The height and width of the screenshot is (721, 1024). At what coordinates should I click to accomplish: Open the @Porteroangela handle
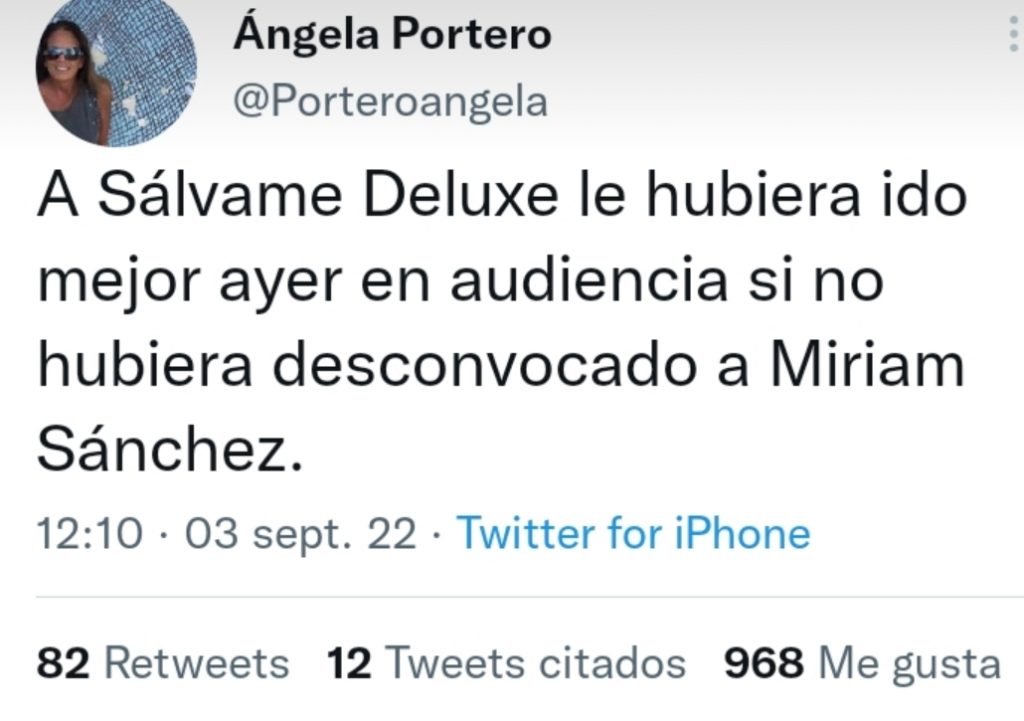(x=391, y=103)
